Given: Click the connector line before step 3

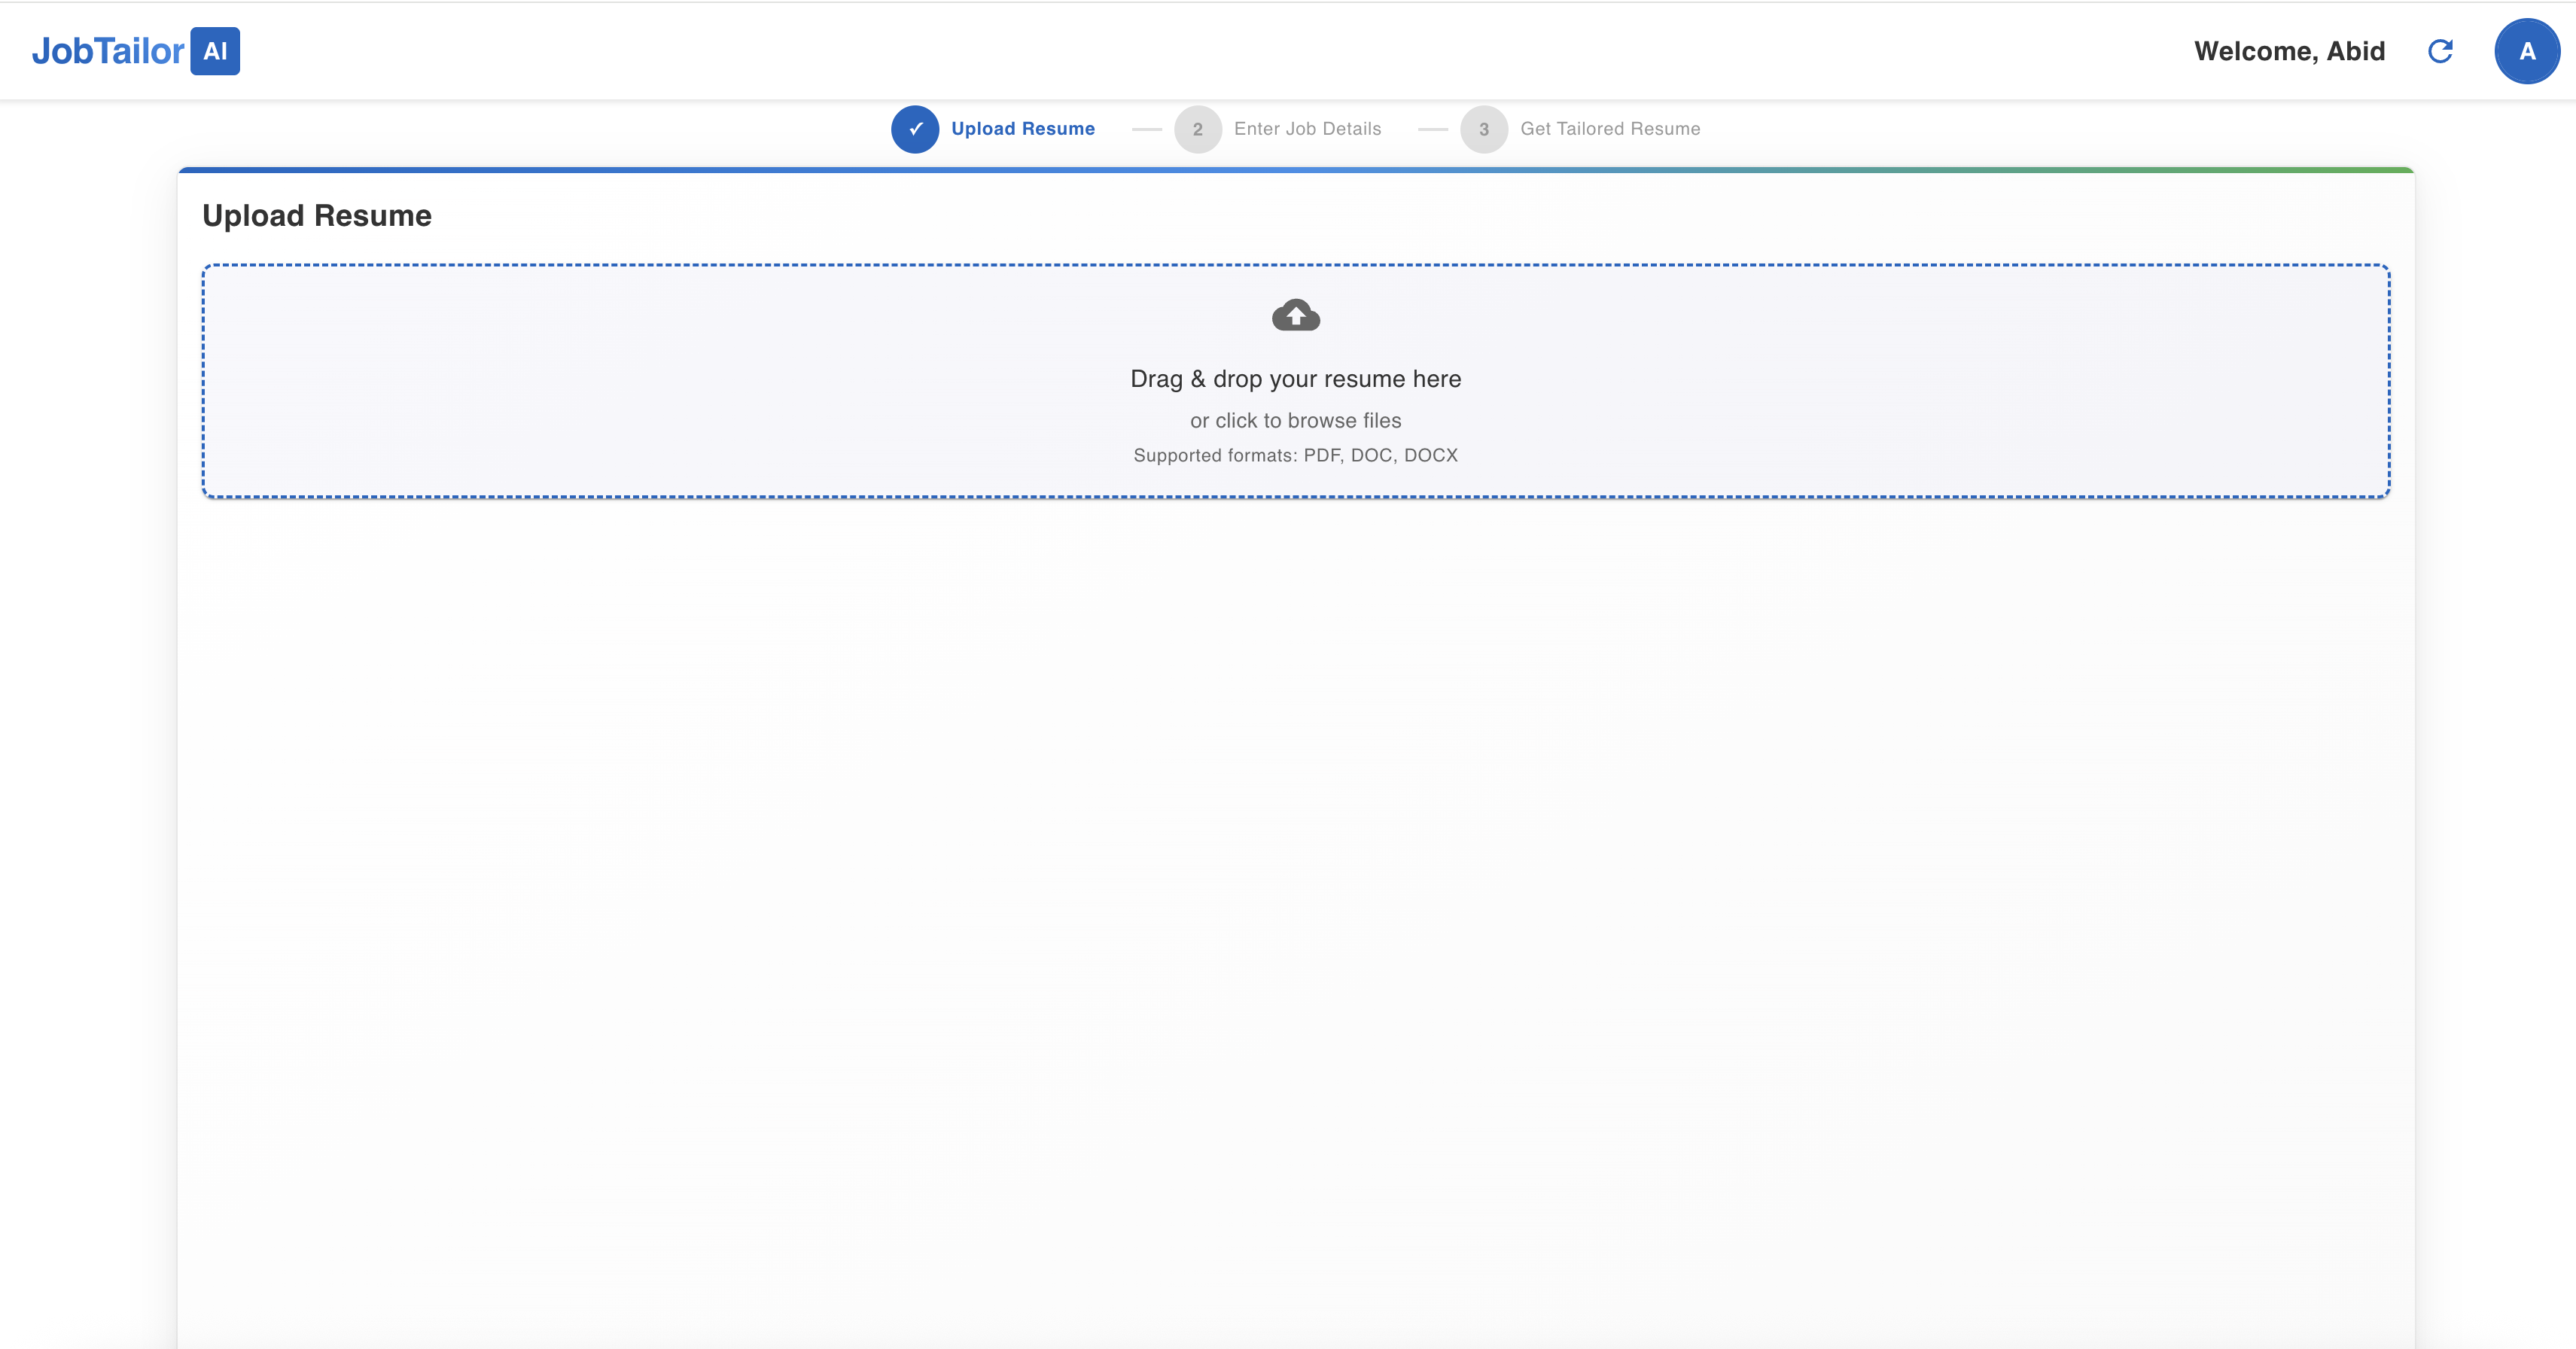Looking at the screenshot, I should pos(1432,129).
